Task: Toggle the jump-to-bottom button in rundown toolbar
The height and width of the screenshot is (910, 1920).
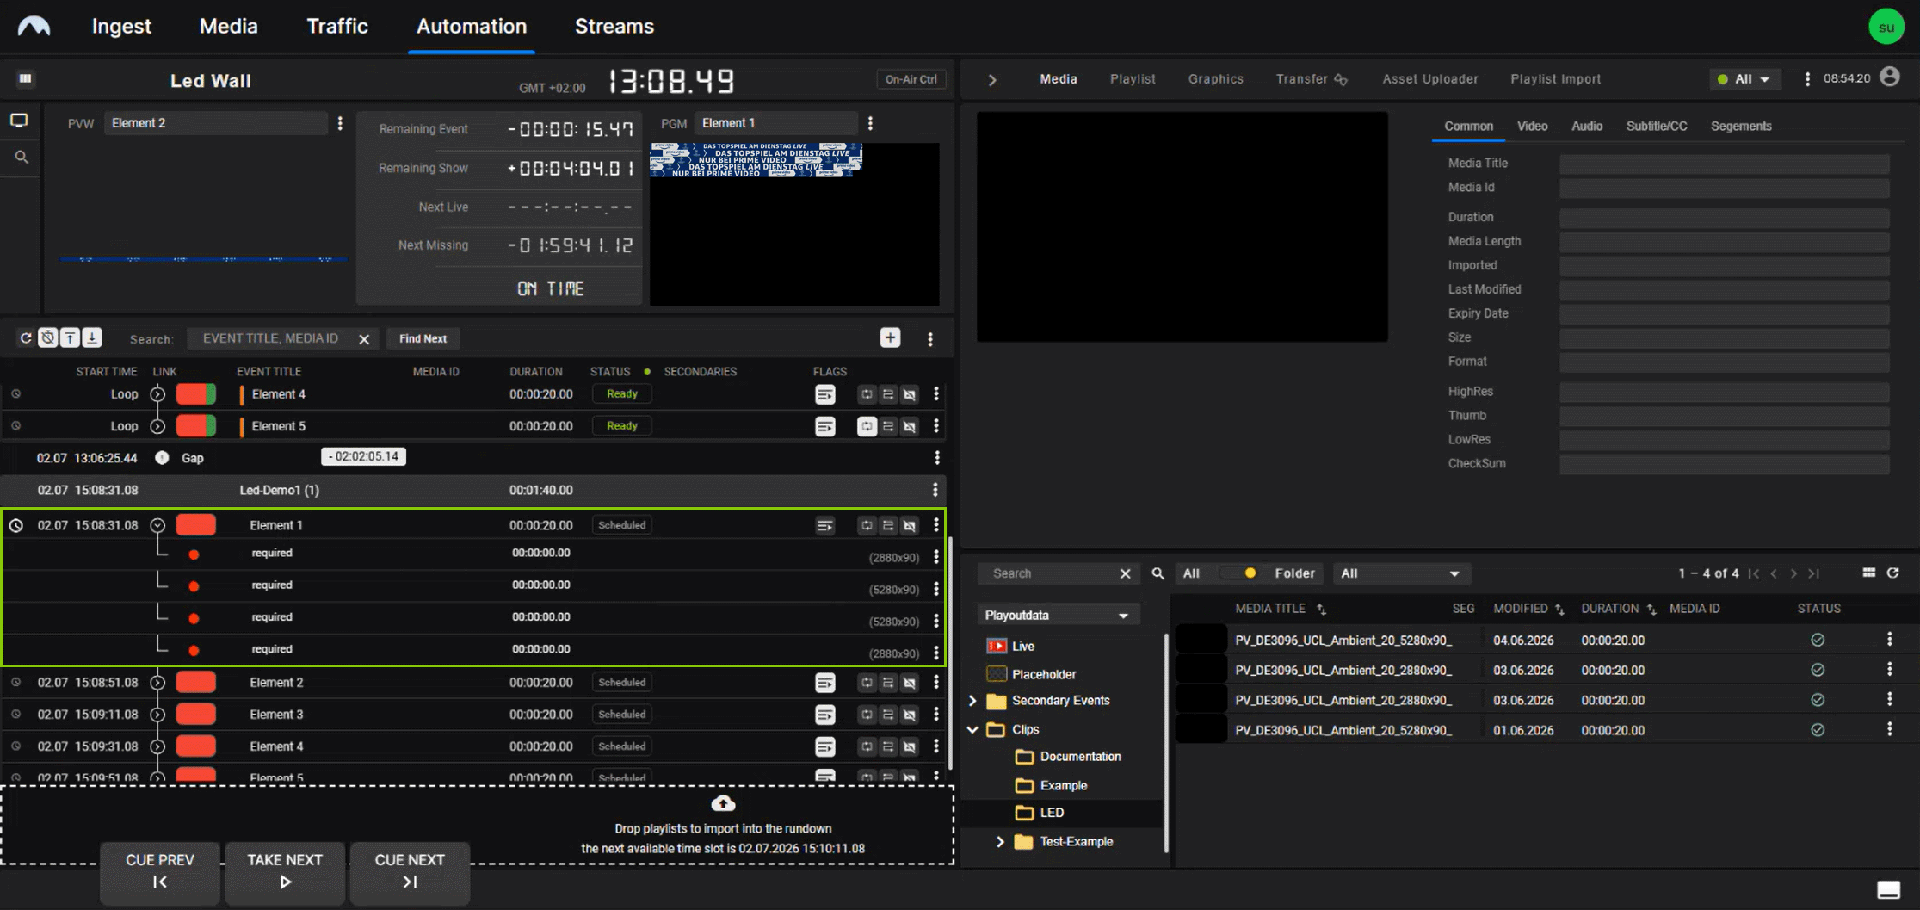Action: pyautogui.click(x=92, y=338)
